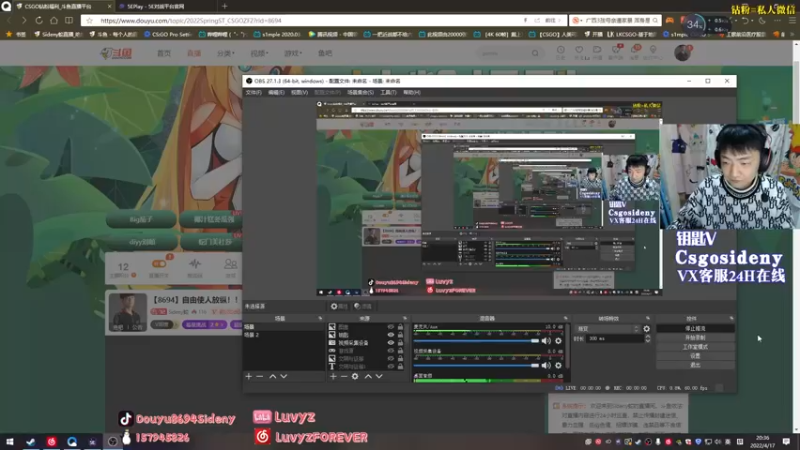Toggle the lock on the 视频采集设备 source
800x450 pixels.
coord(401,343)
